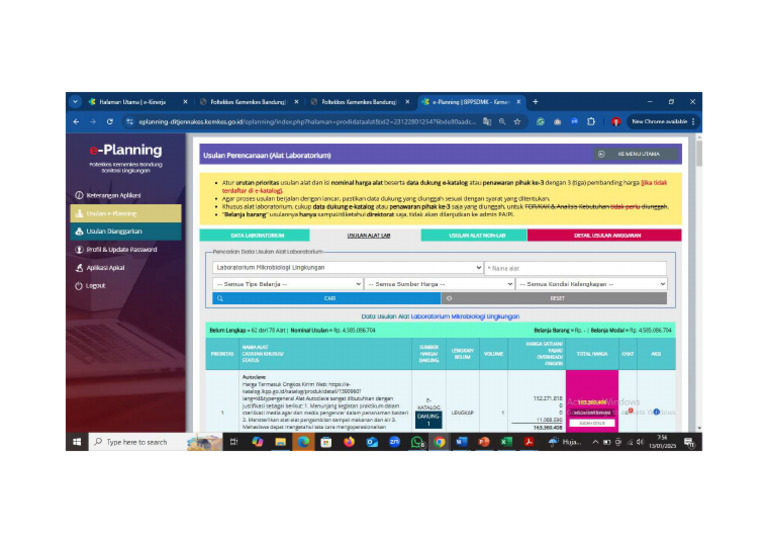Click the Aplikasi Apkal microscope icon
Image resolution: width=768 pixels, height=544 pixels.
coord(79,268)
